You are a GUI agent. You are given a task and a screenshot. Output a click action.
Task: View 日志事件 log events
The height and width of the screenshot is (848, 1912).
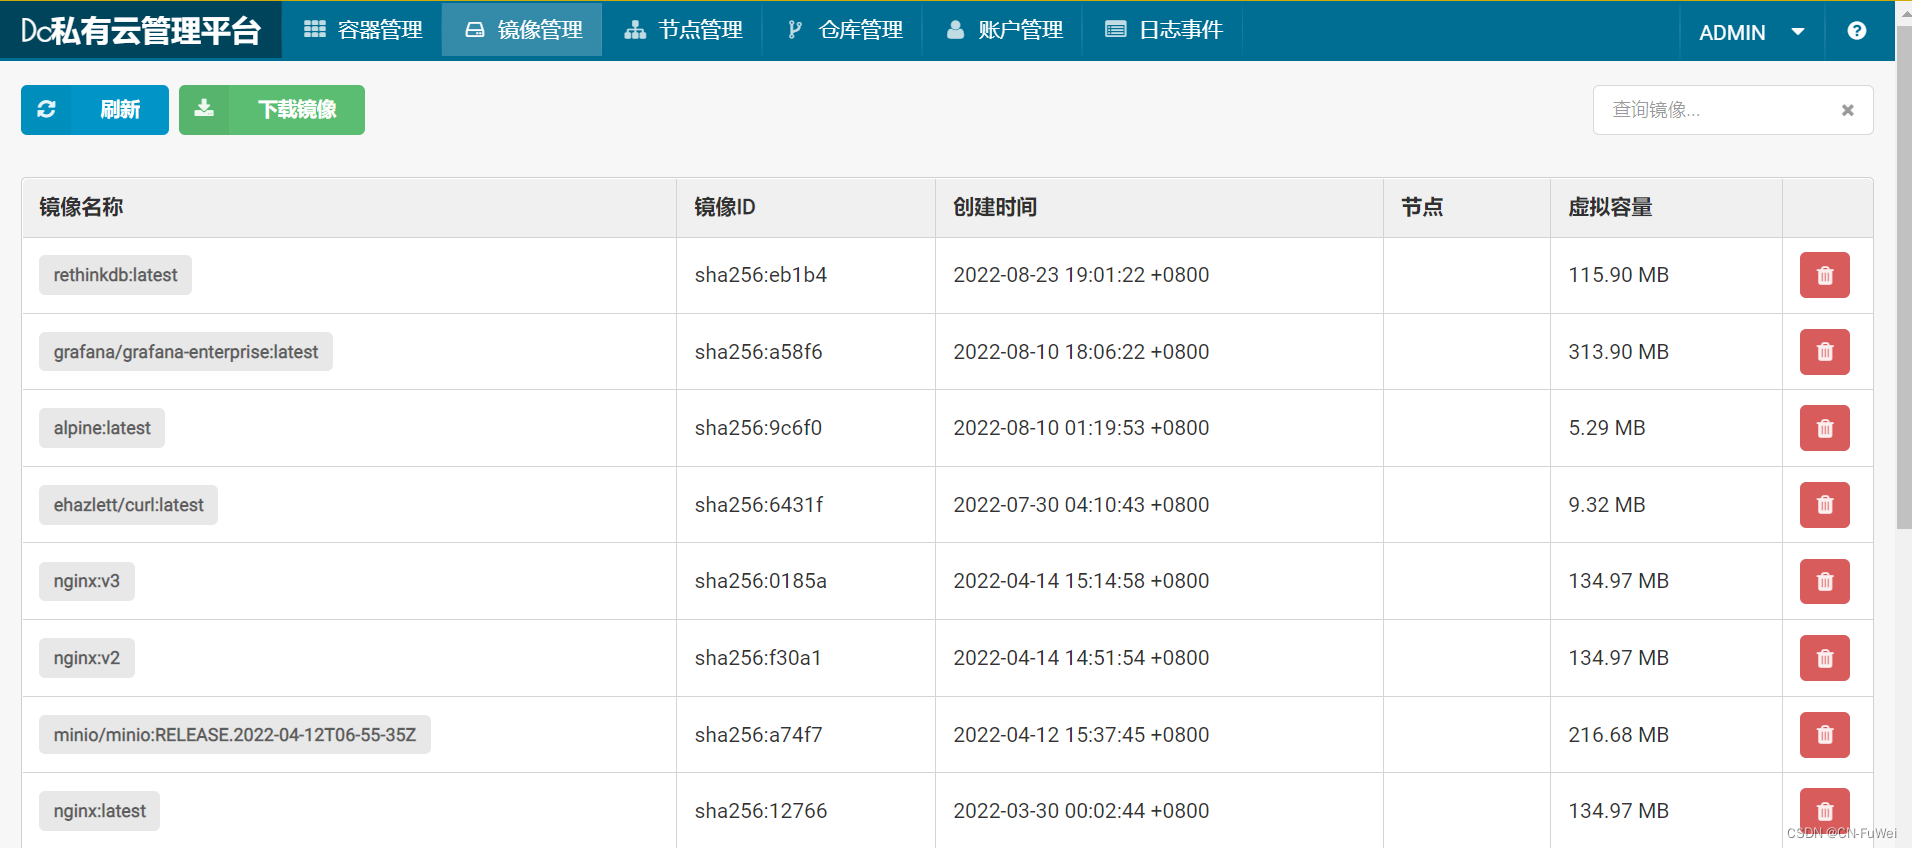coord(1163,30)
